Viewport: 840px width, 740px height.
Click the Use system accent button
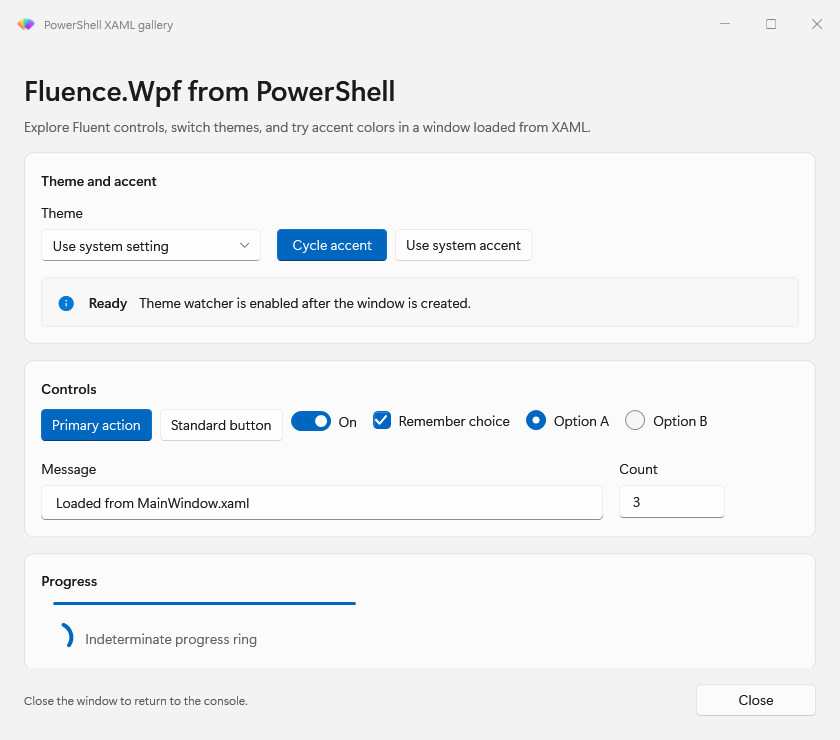(x=463, y=245)
